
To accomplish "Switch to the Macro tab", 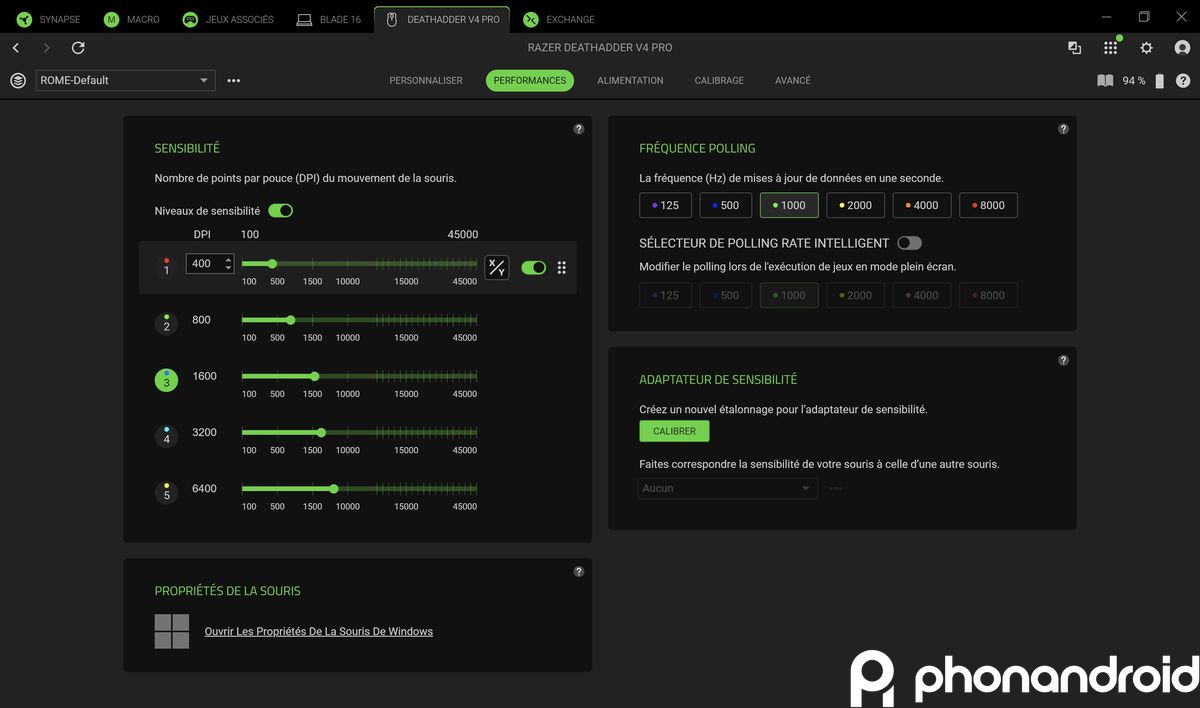I will click(x=132, y=19).
